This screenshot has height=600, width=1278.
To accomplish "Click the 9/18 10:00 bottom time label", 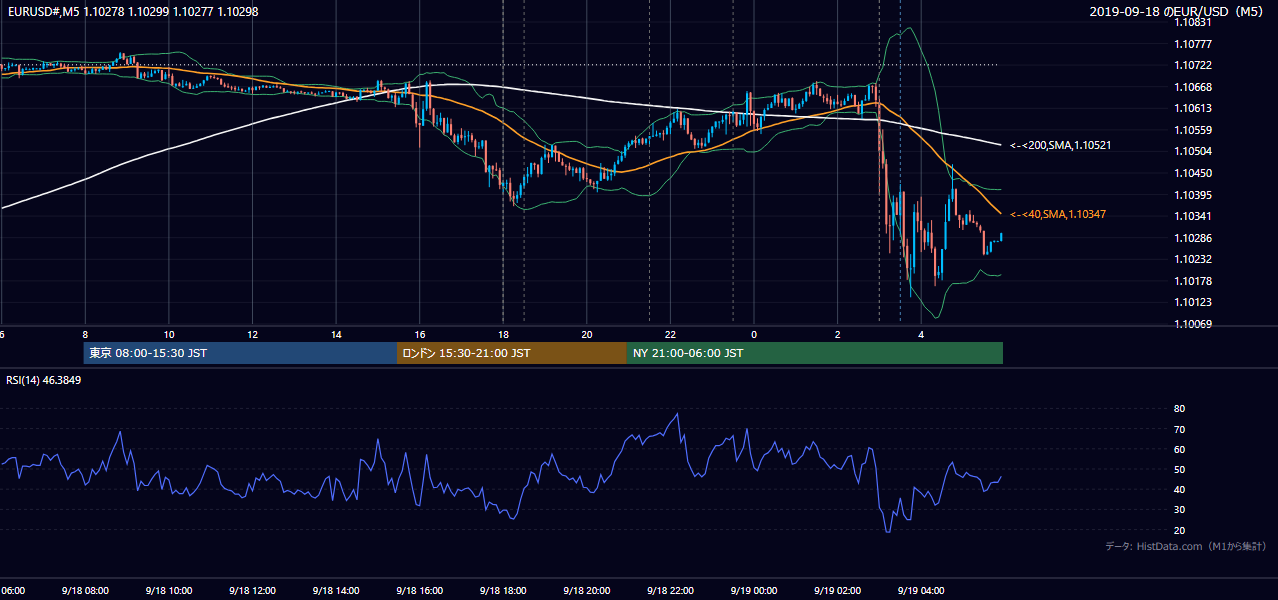I will point(167,590).
